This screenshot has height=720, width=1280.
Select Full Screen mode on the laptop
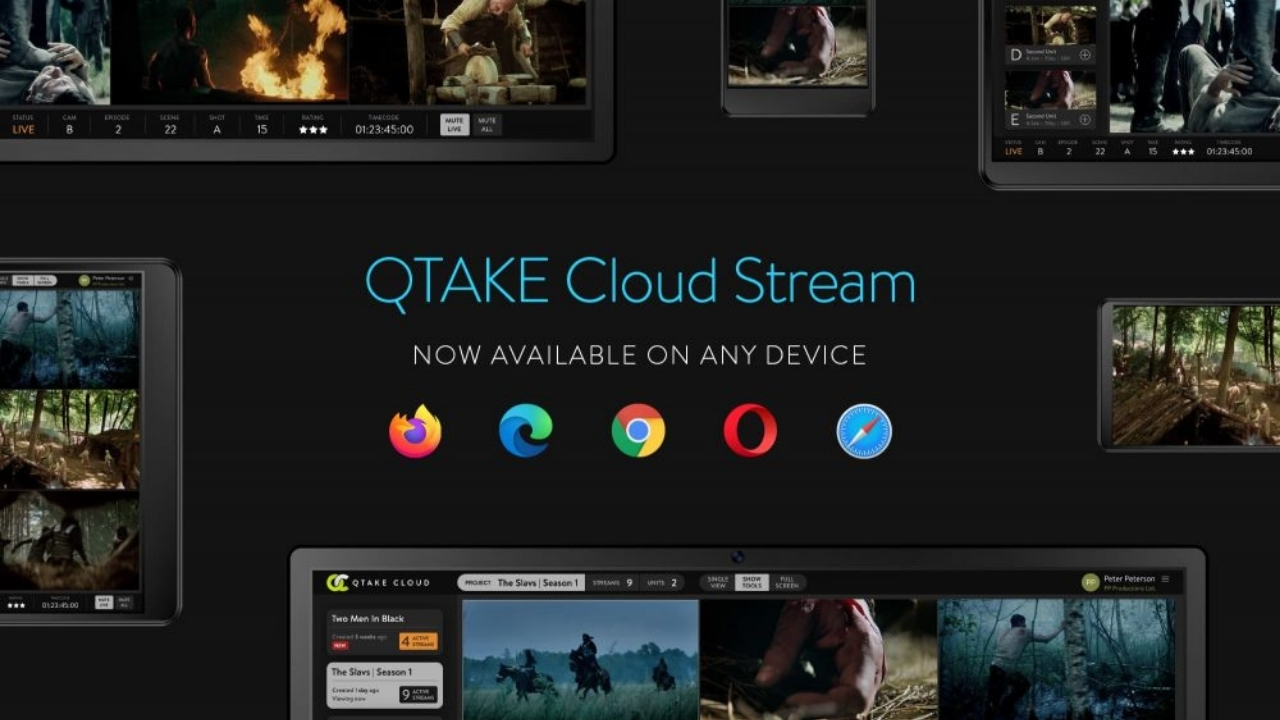pos(787,582)
